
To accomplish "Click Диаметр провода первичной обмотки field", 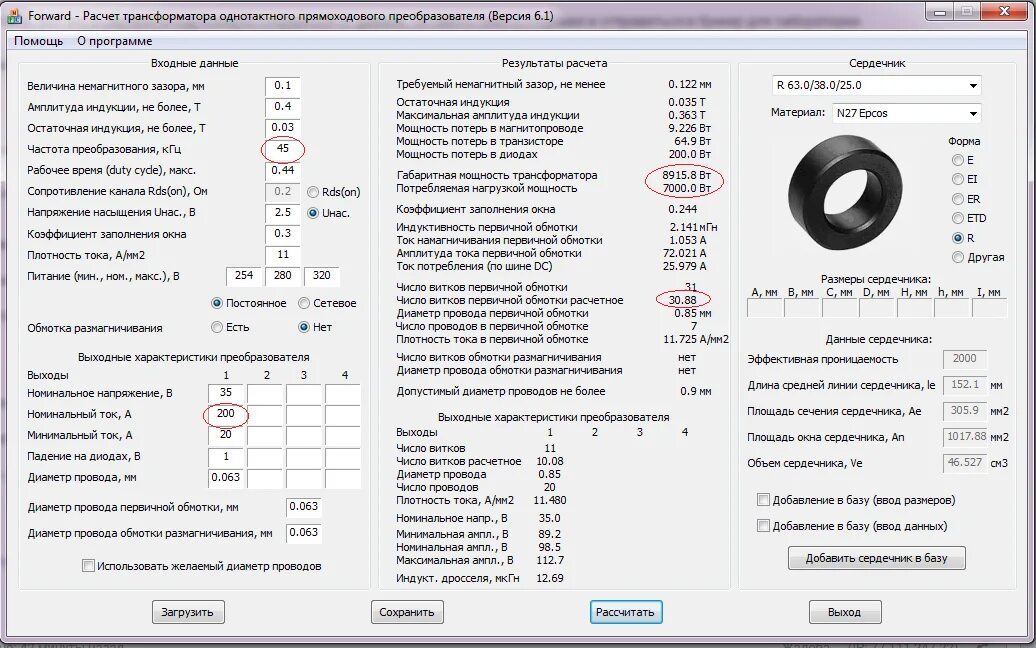I will point(304,507).
